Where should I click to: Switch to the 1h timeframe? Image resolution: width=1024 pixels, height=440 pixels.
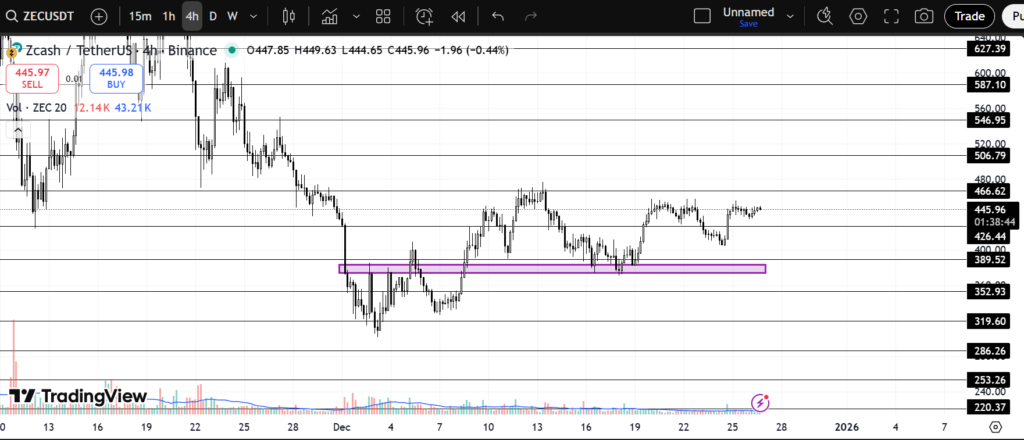168,16
